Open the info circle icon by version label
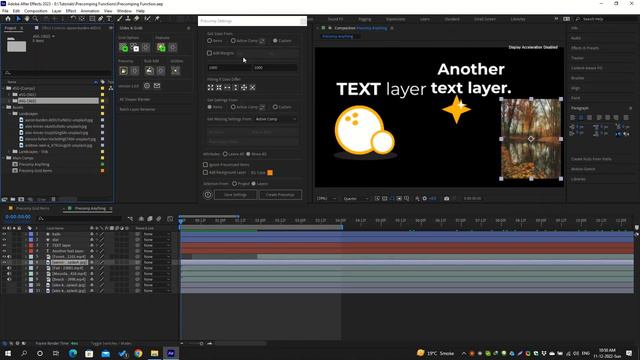Screen dimensions: 640x360 (147, 86)
